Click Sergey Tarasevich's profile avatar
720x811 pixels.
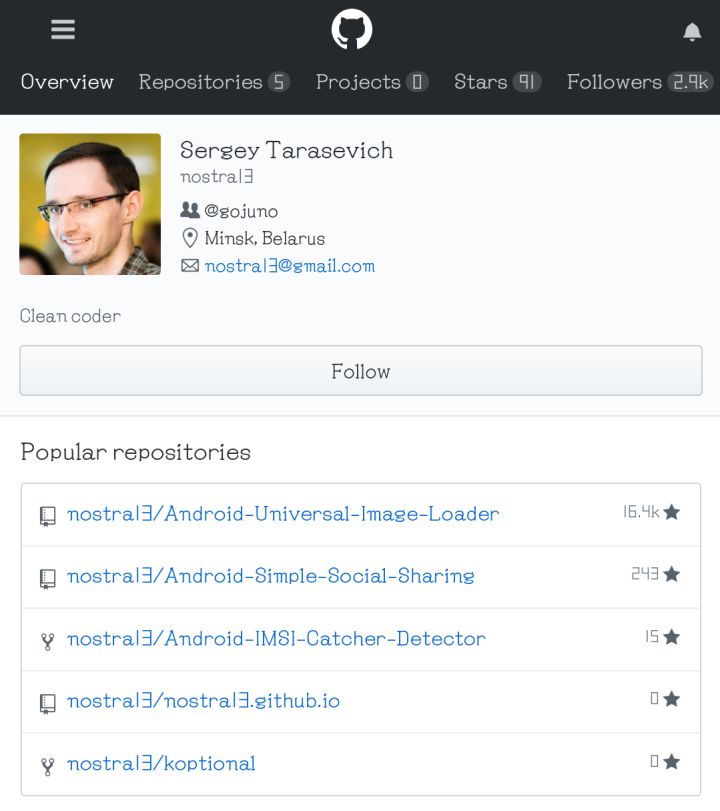click(90, 204)
